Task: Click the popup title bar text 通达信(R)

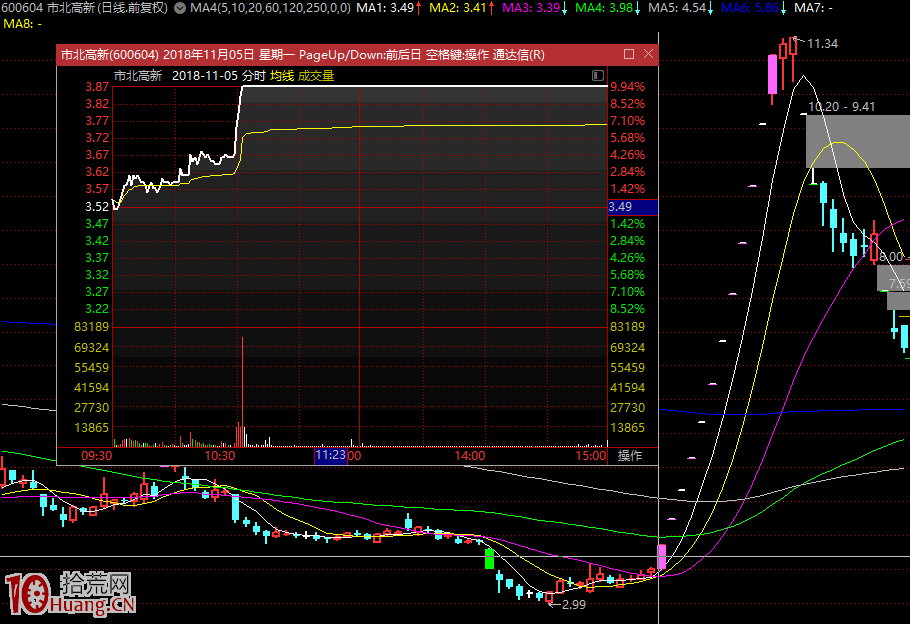Action: point(518,55)
